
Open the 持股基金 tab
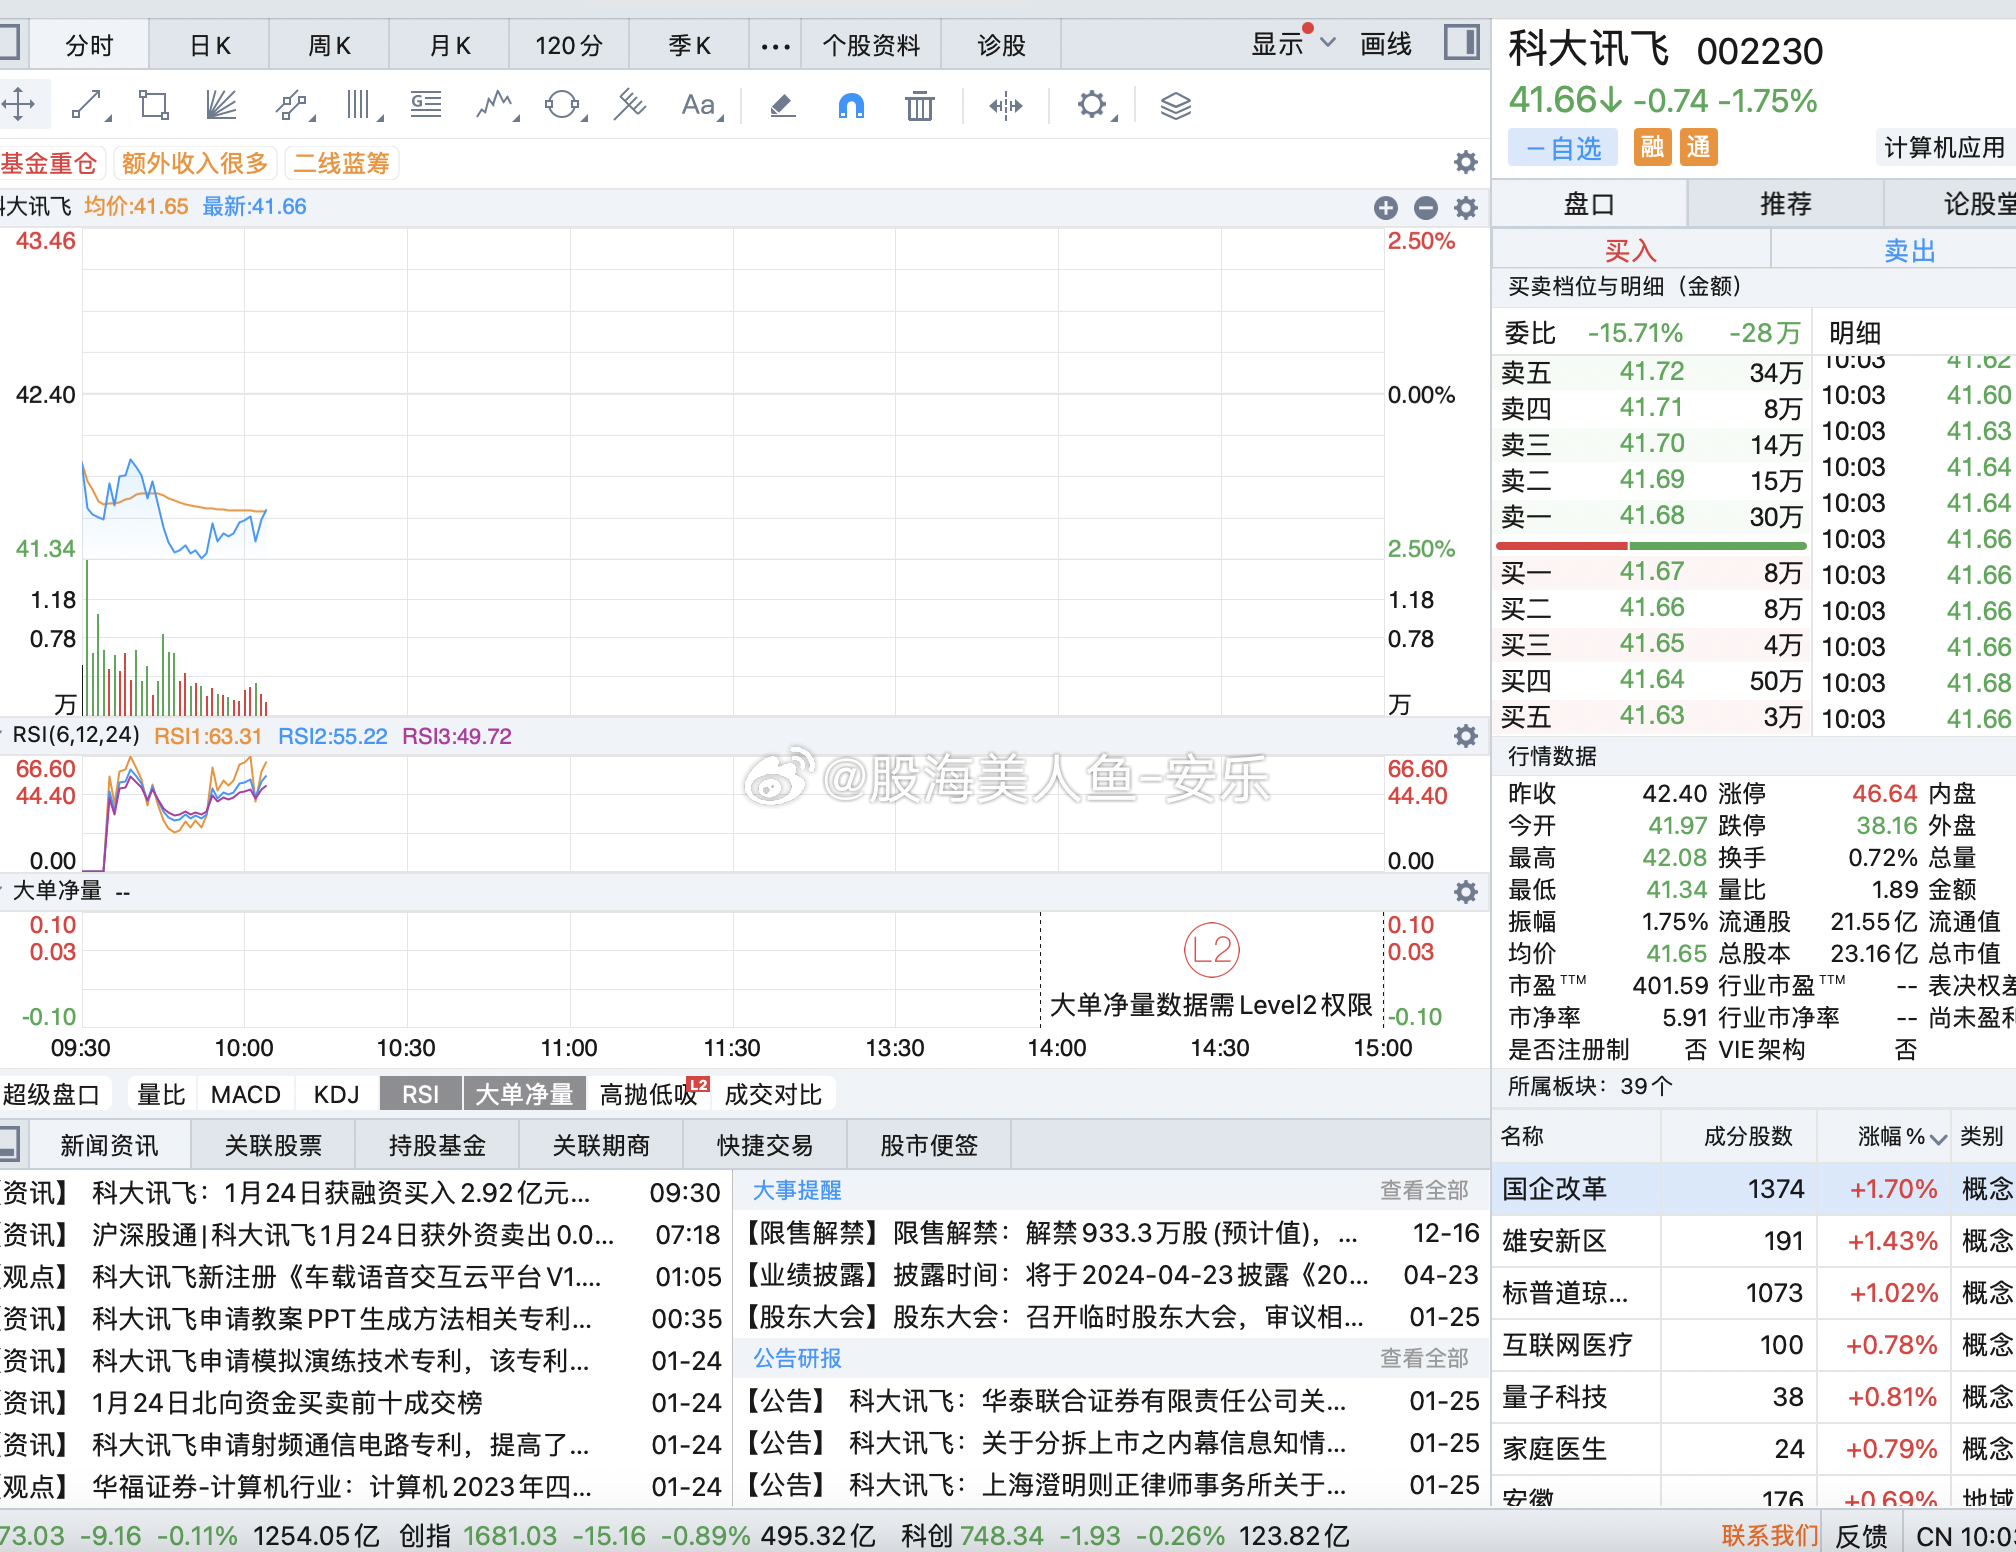click(437, 1145)
